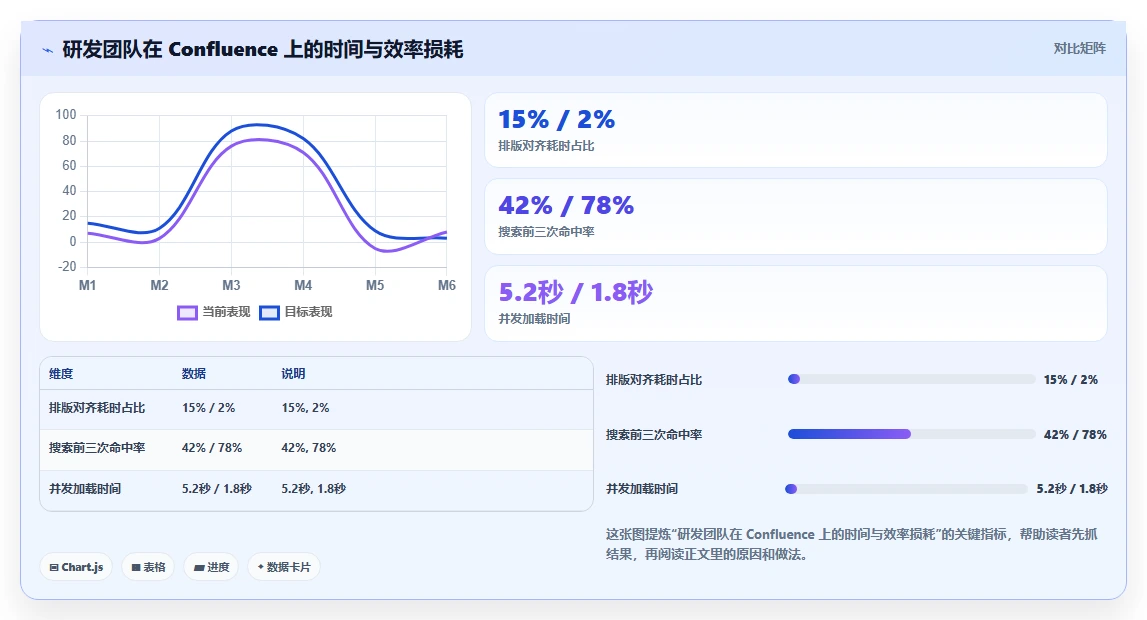Screen dimensions: 1147x620
Task: Click the M2 axis label on chart
Action: click(x=159, y=285)
